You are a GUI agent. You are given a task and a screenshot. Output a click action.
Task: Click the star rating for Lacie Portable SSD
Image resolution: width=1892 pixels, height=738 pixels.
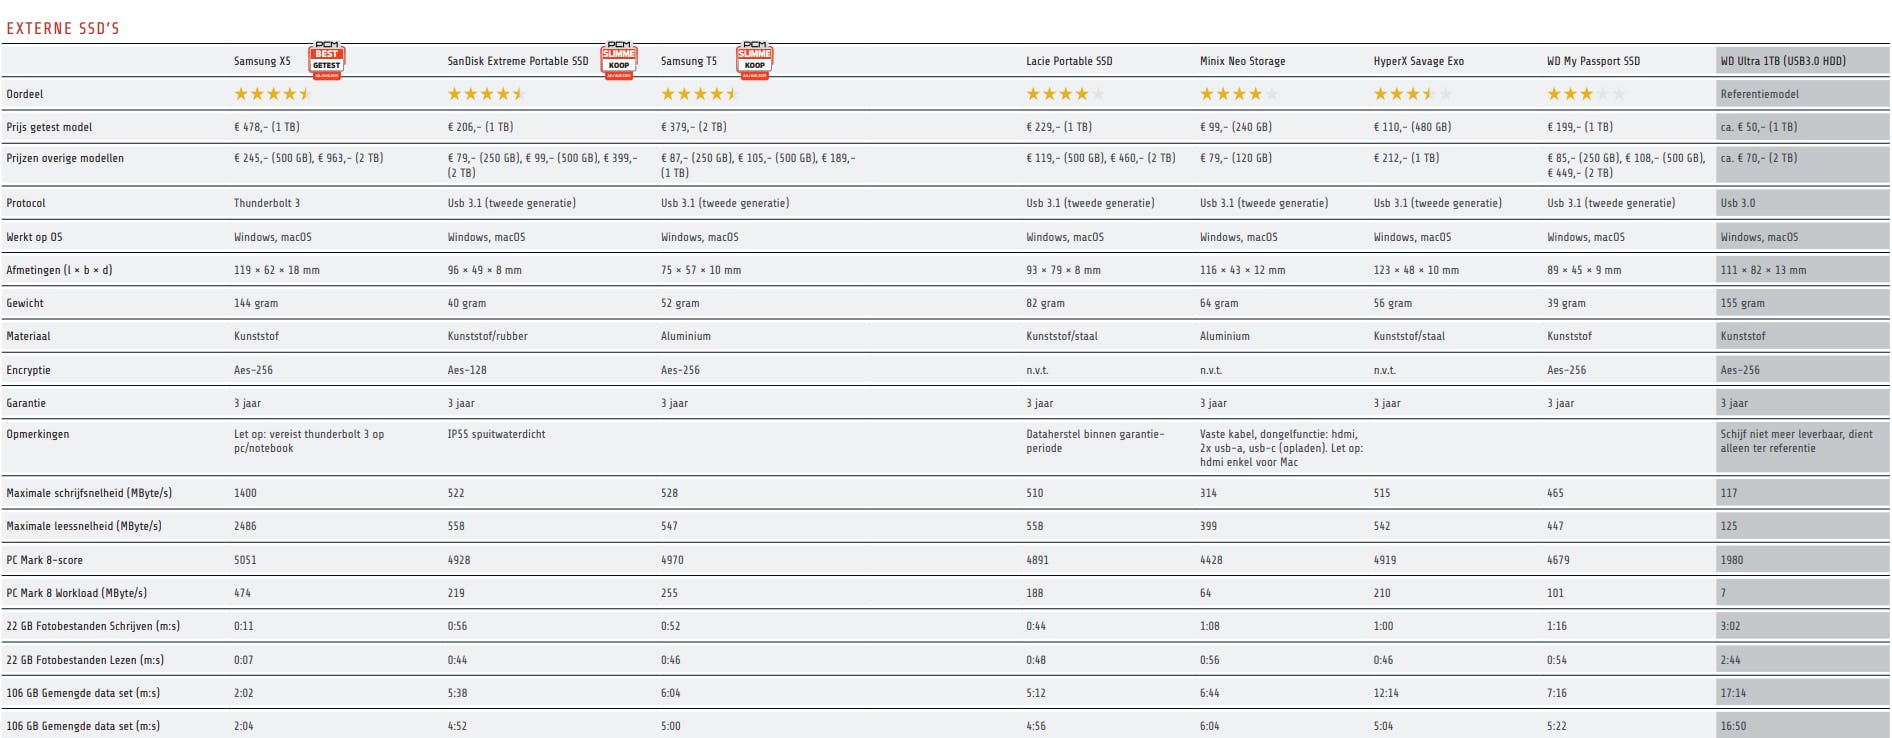1065,94
